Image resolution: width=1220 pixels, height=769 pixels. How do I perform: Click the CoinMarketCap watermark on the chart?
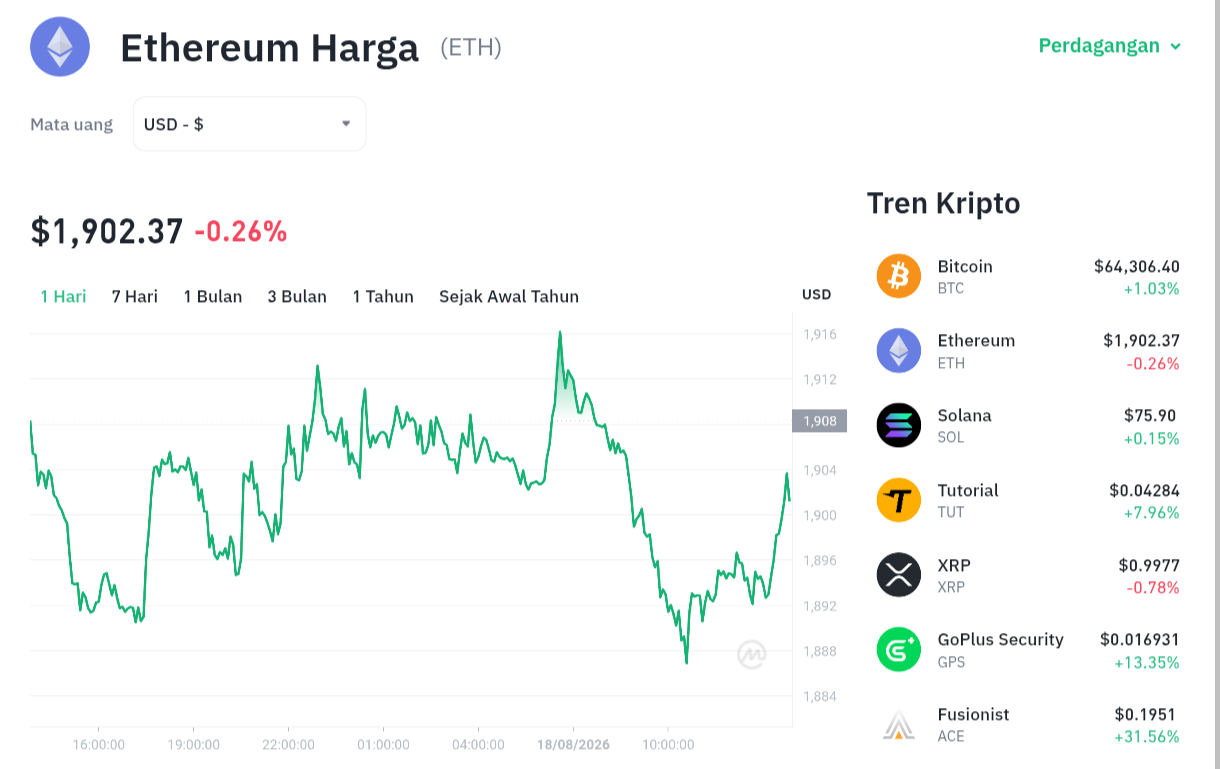(x=752, y=655)
